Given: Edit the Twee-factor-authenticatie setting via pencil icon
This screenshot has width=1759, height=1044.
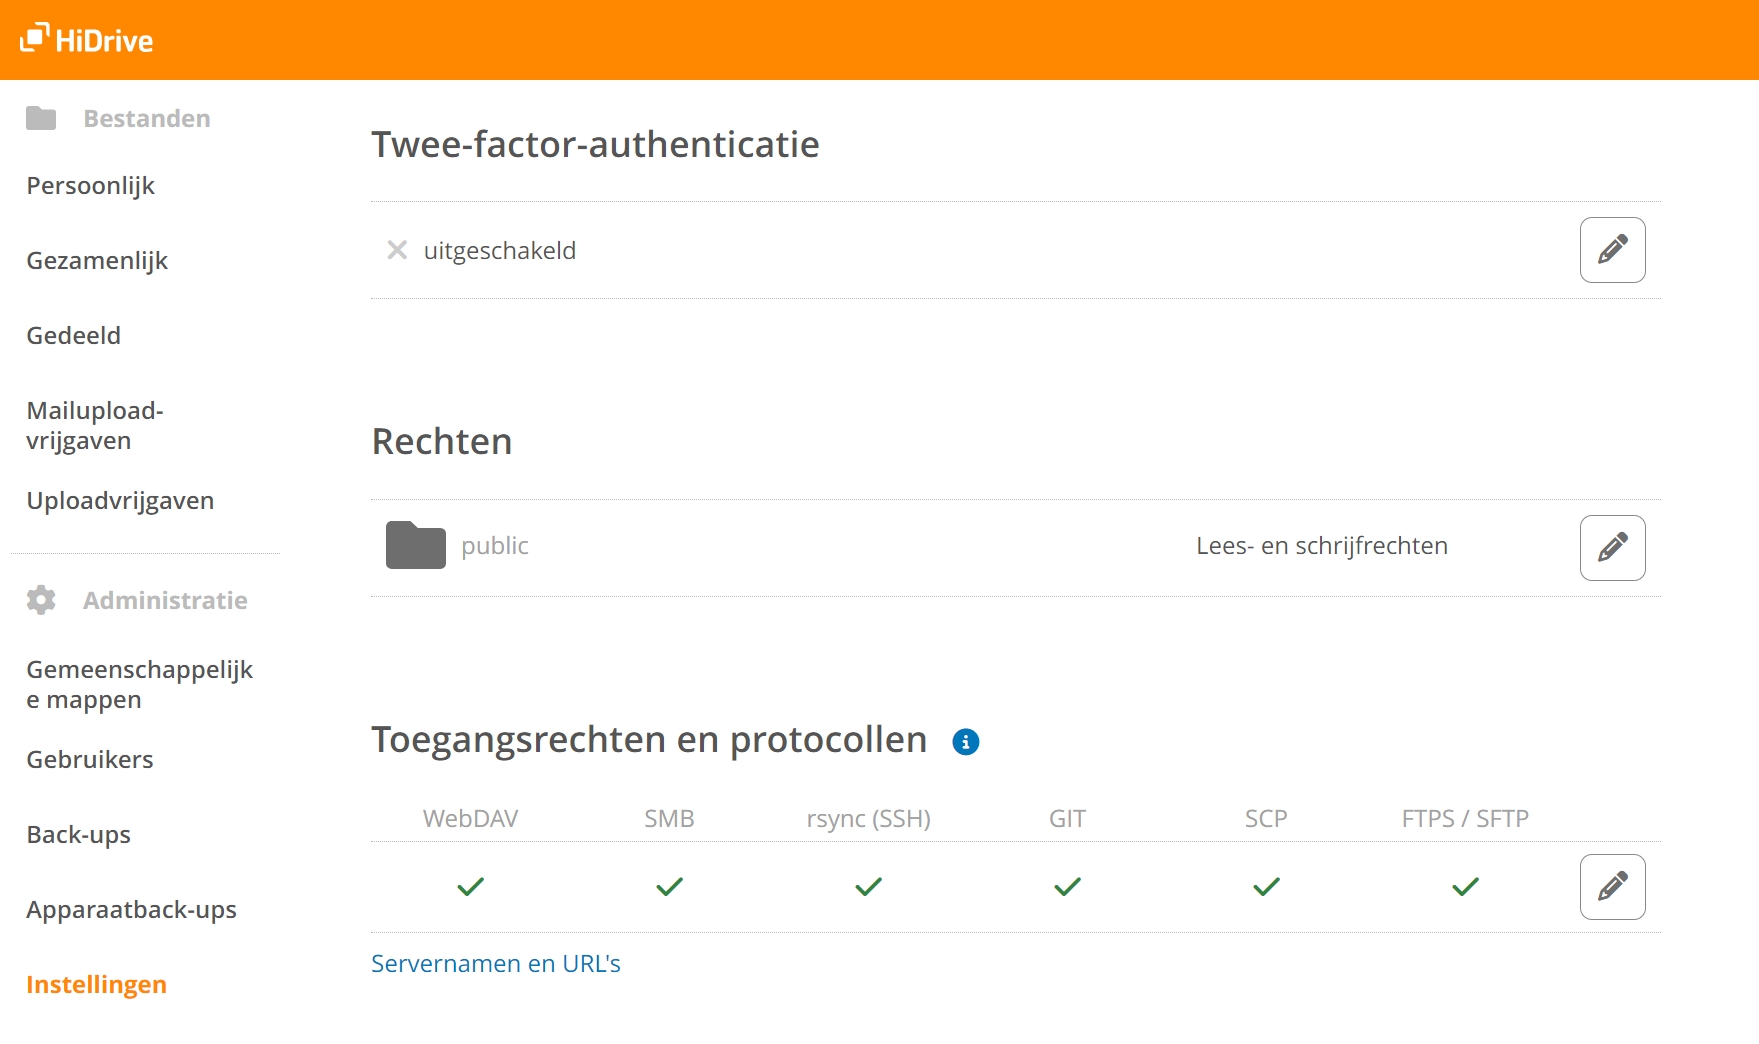Looking at the screenshot, I should tap(1611, 250).
